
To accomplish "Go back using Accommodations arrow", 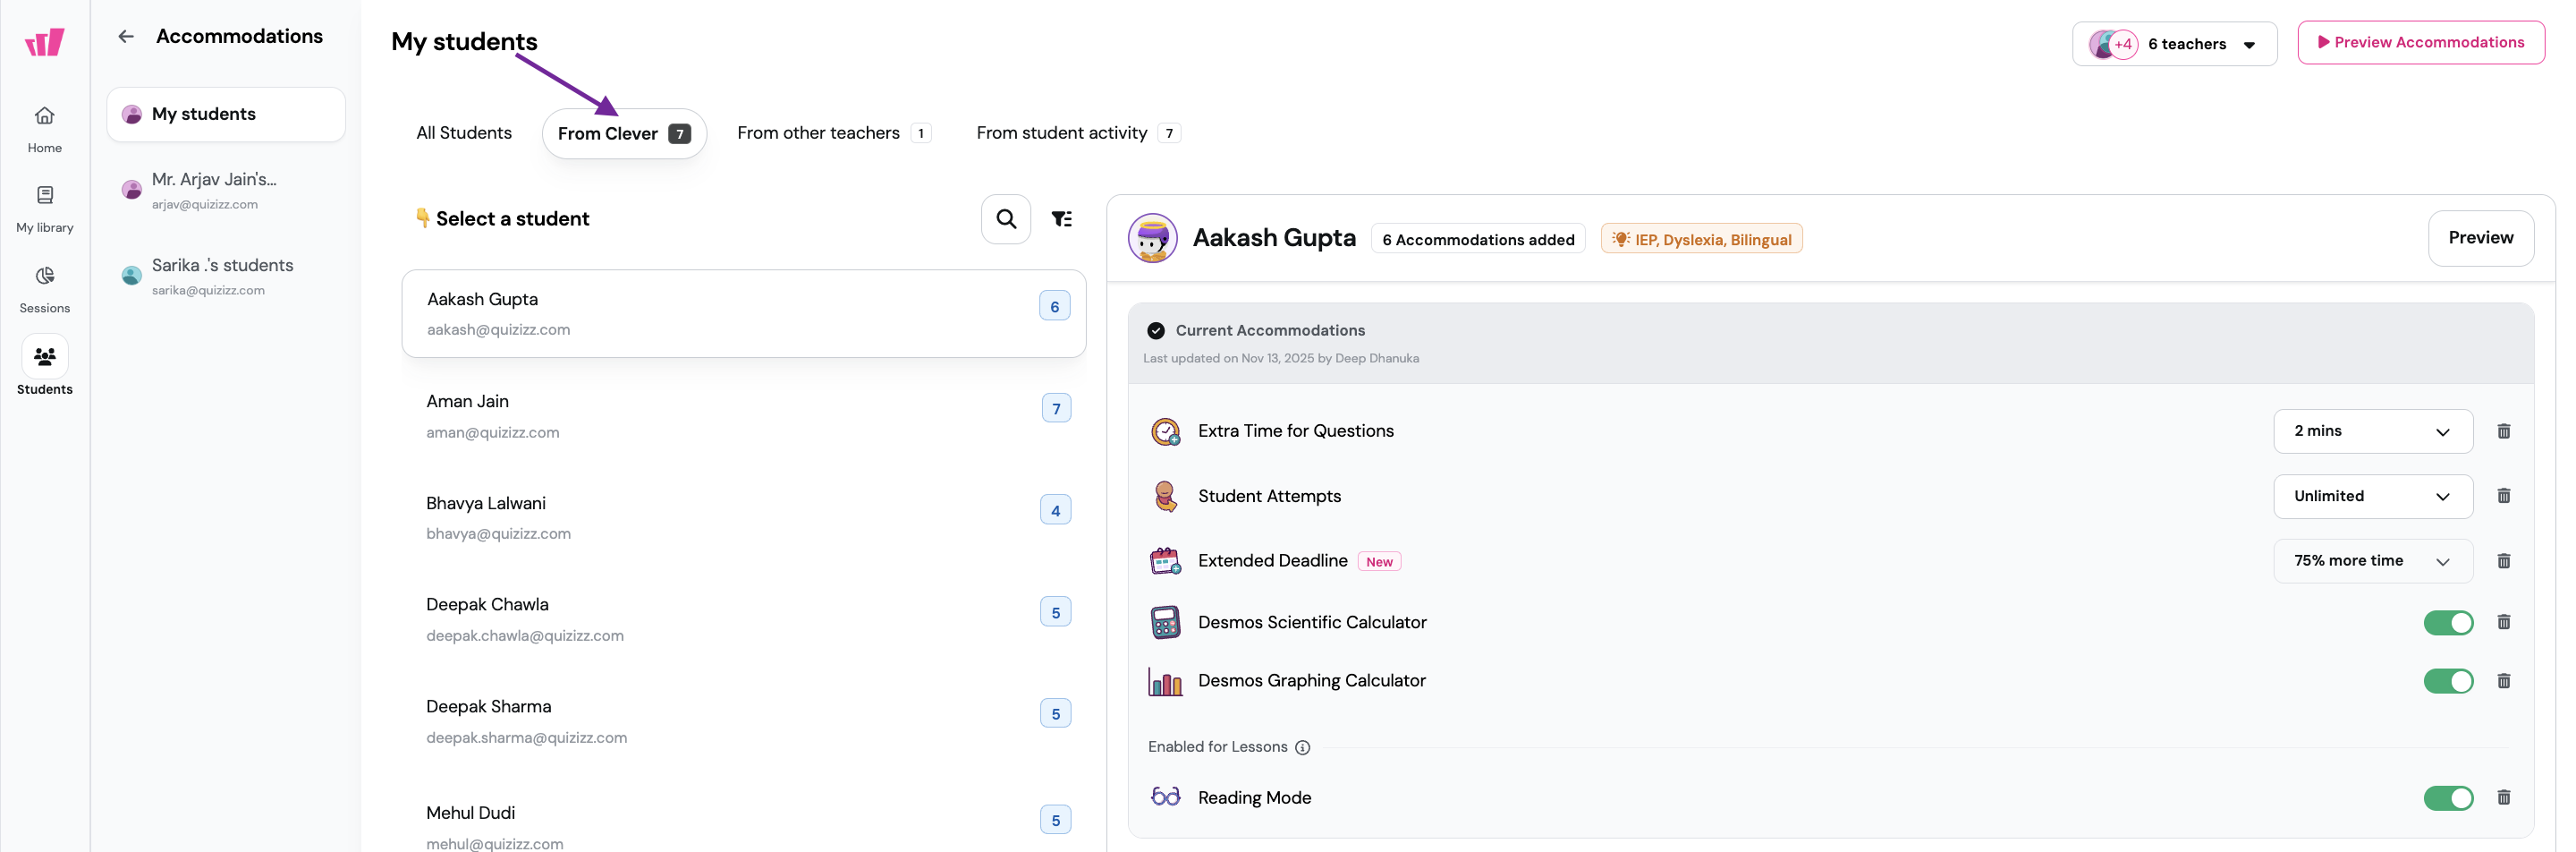I will pos(126,37).
